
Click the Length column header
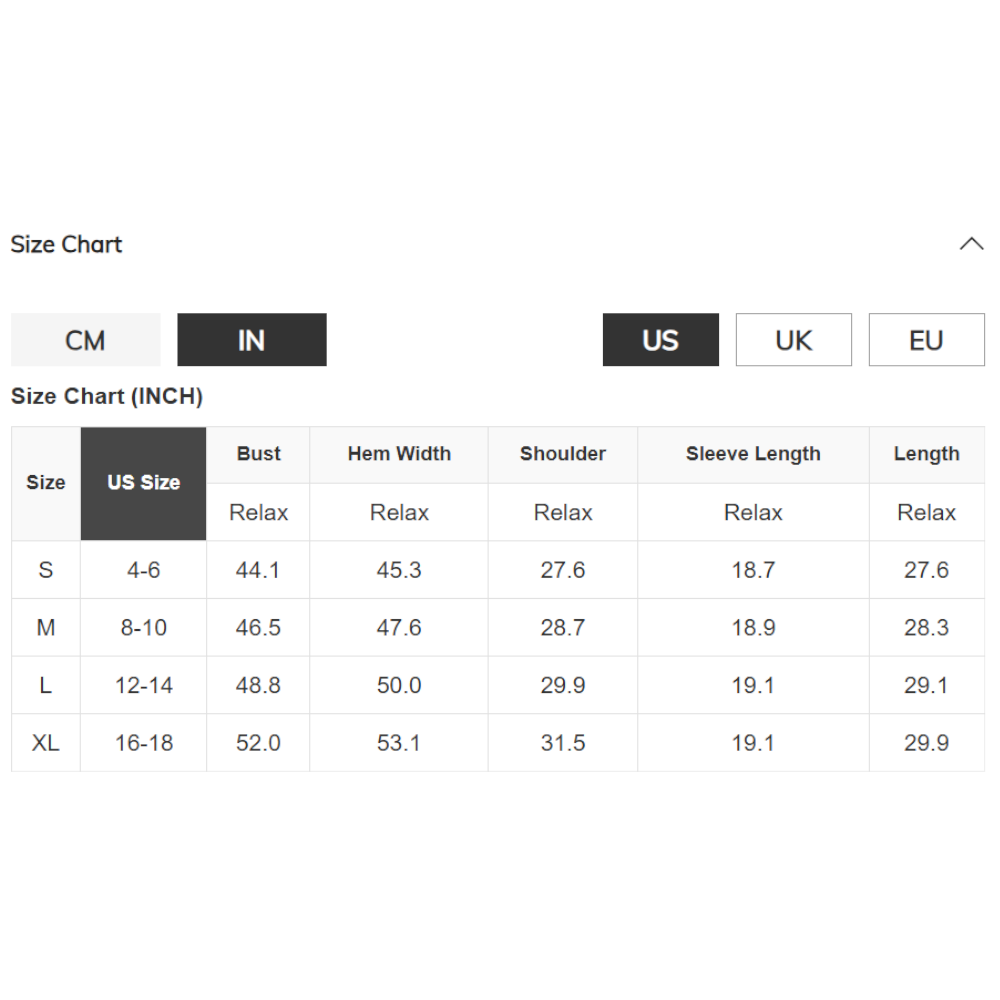[x=926, y=454]
